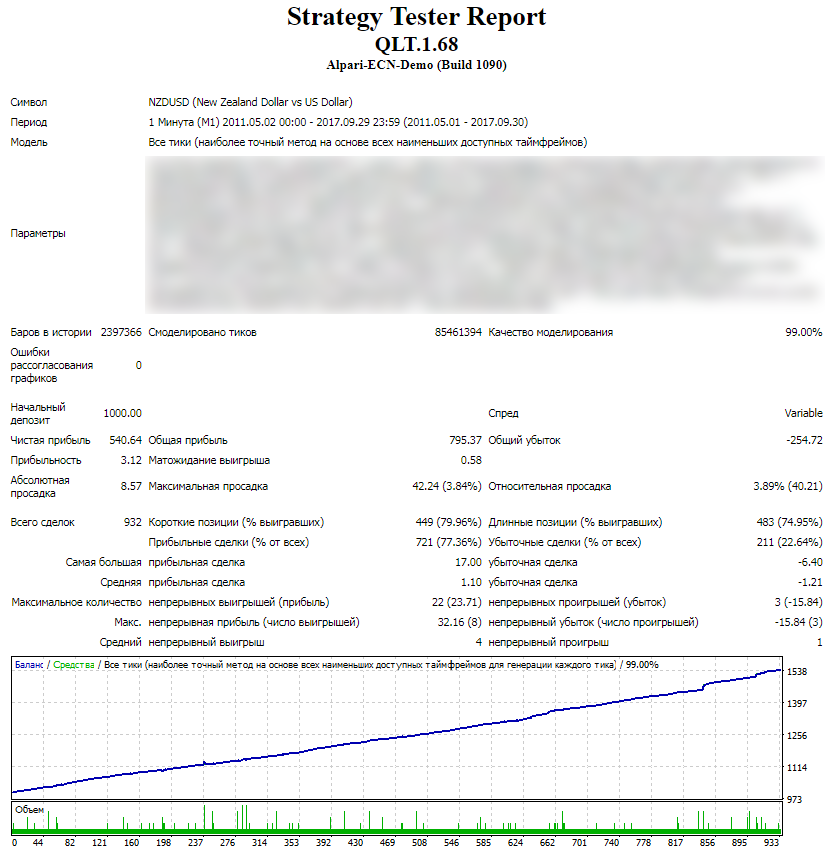
Task: Click 'Alpari-ECN-Demo (Build 1090)' text
Action: 416,65
